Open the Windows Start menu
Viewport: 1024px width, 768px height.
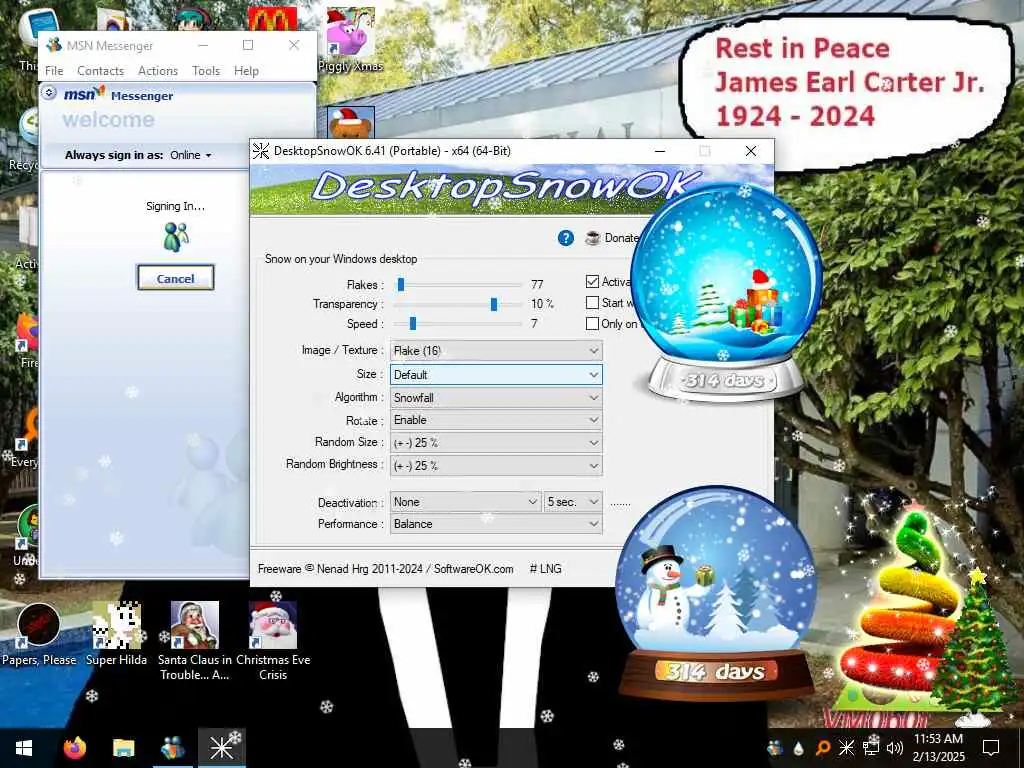(24, 748)
